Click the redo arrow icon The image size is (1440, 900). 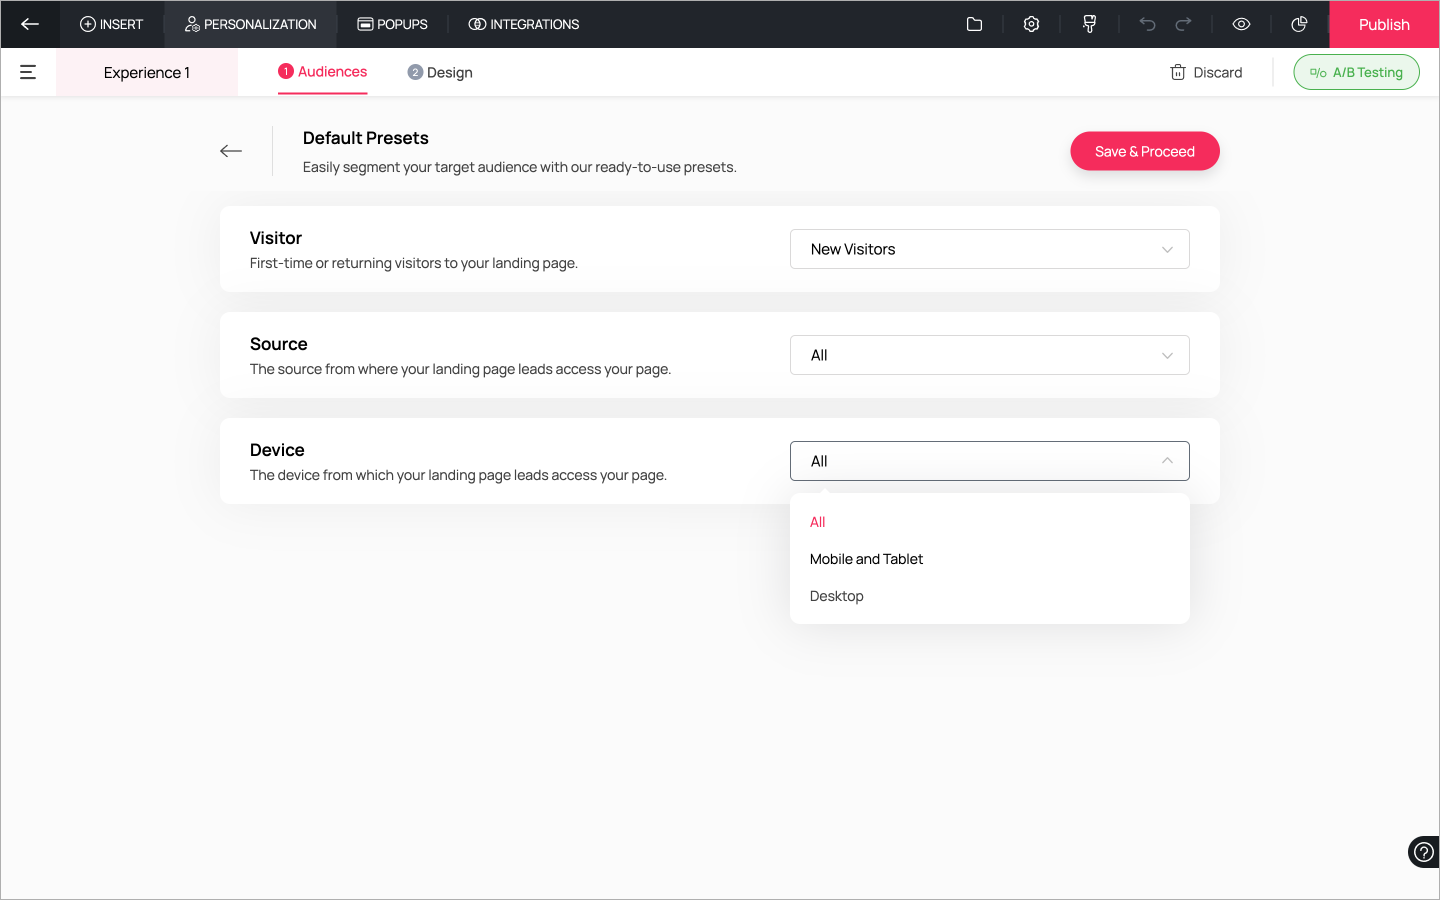(1183, 24)
